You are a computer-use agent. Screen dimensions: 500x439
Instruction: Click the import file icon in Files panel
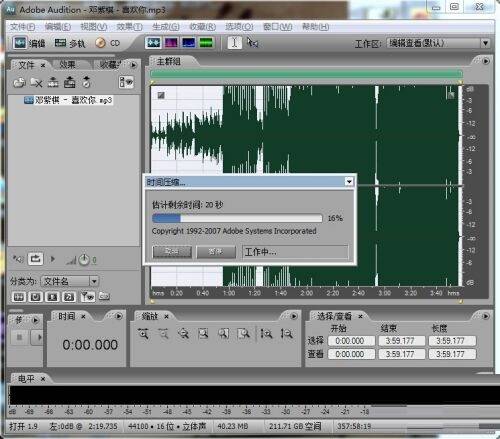(19, 82)
